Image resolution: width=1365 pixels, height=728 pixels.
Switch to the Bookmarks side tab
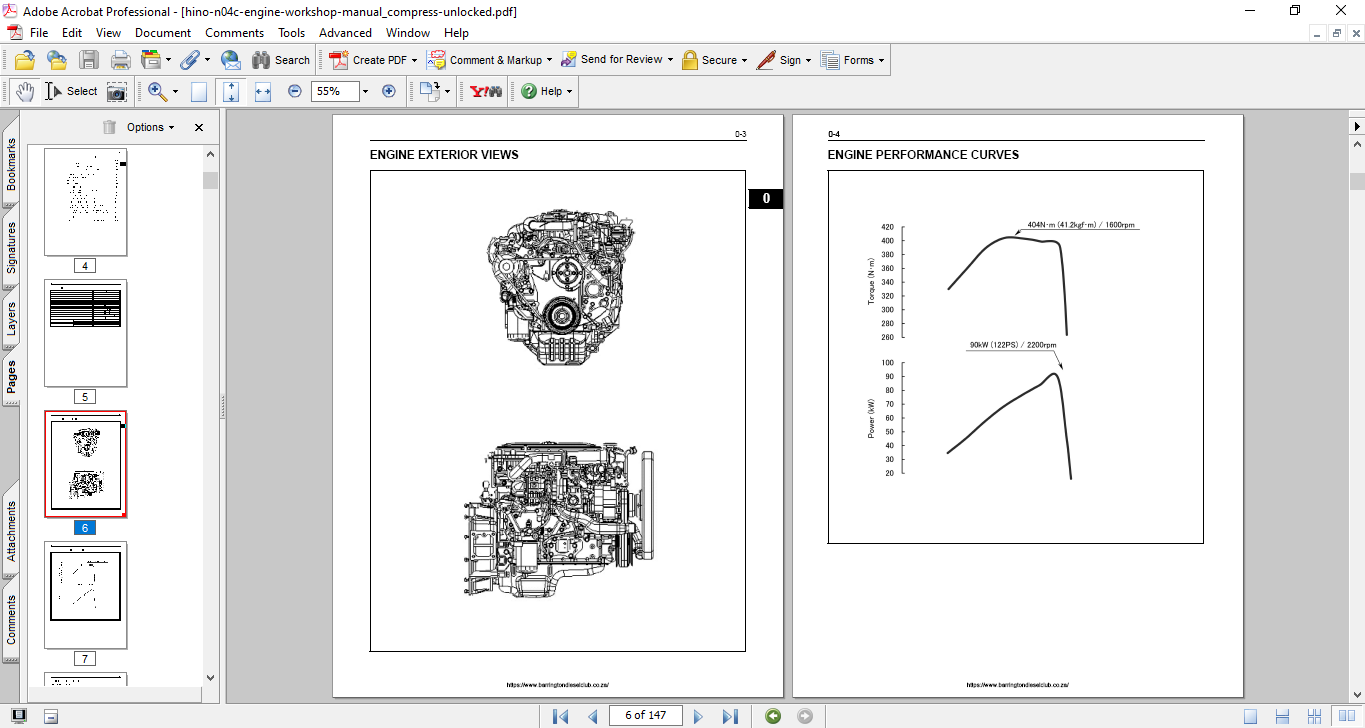pos(11,164)
